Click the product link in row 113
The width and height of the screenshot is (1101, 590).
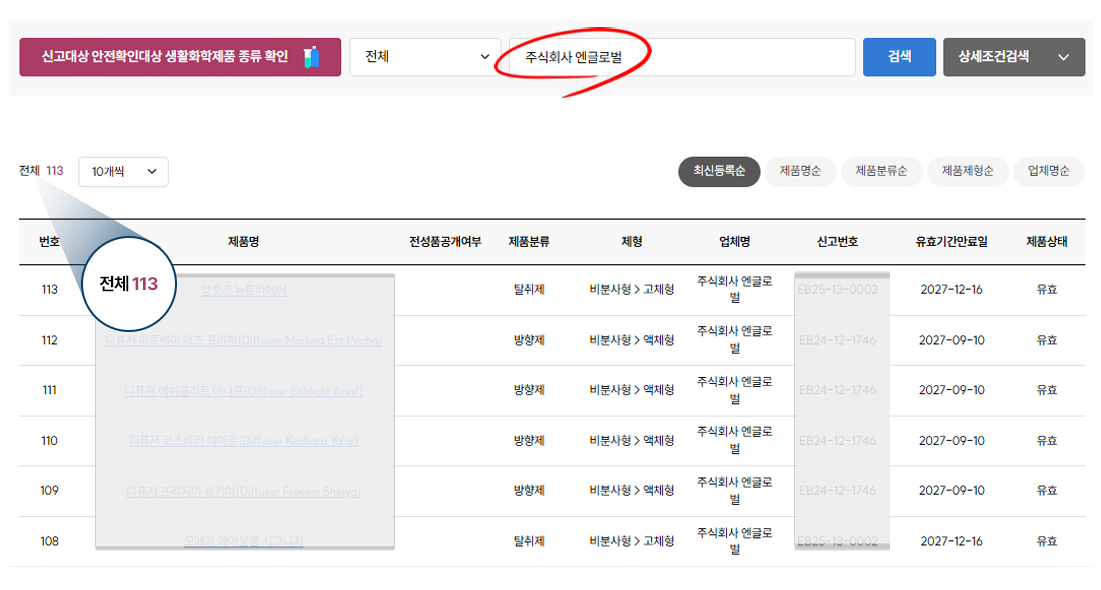[243, 290]
